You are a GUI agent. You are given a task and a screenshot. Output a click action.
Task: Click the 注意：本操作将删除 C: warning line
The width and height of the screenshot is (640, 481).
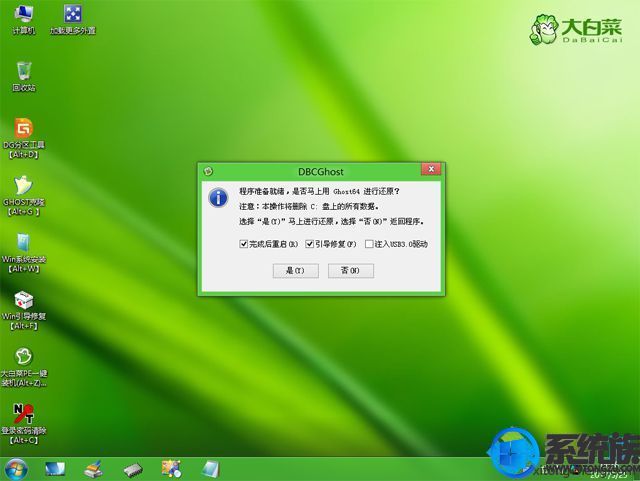pyautogui.click(x=309, y=207)
